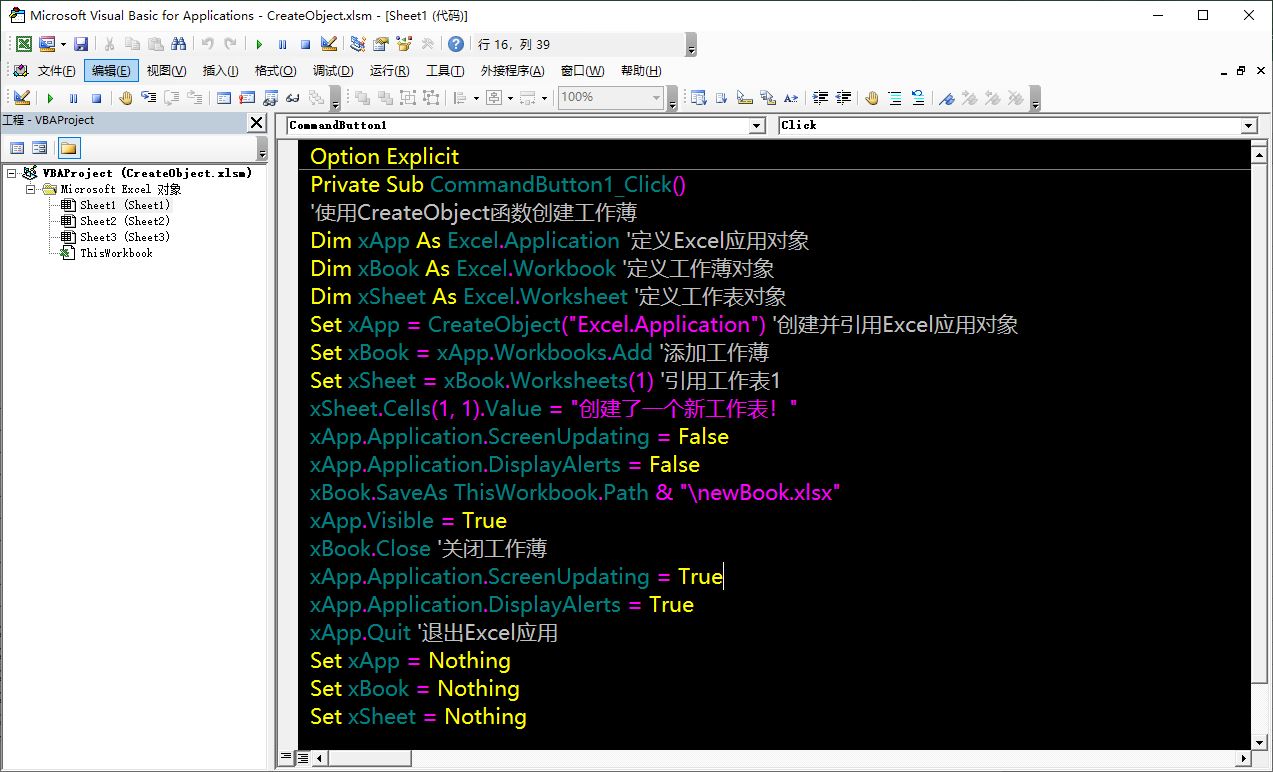This screenshot has width=1273, height=772.
Task: Select the View Object icon in Project Explorer
Action: pyautogui.click(x=37, y=146)
